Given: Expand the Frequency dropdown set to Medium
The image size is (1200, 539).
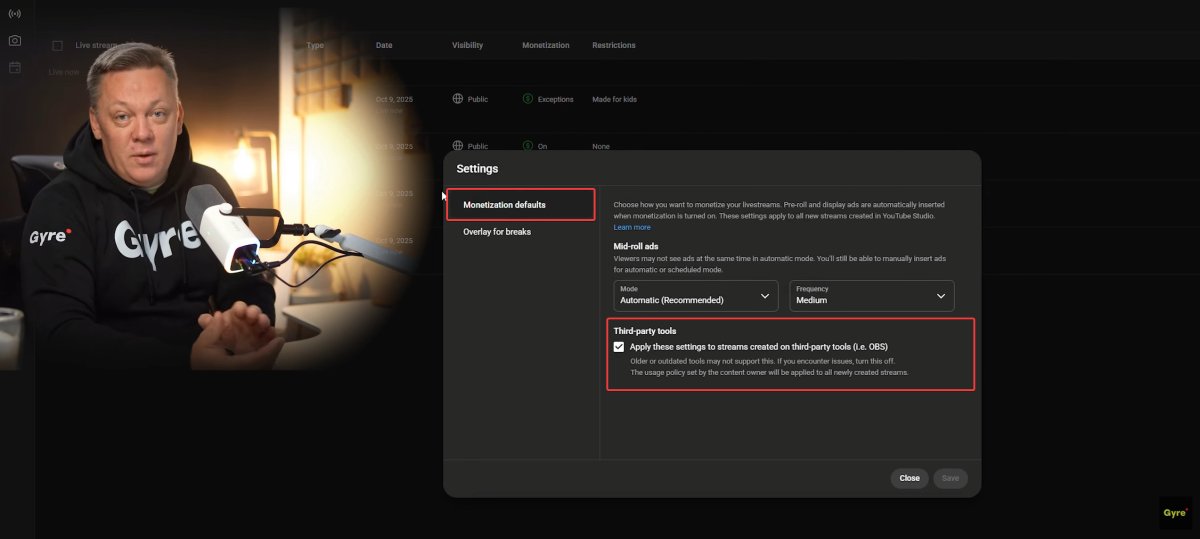Looking at the screenshot, I should click(871, 295).
